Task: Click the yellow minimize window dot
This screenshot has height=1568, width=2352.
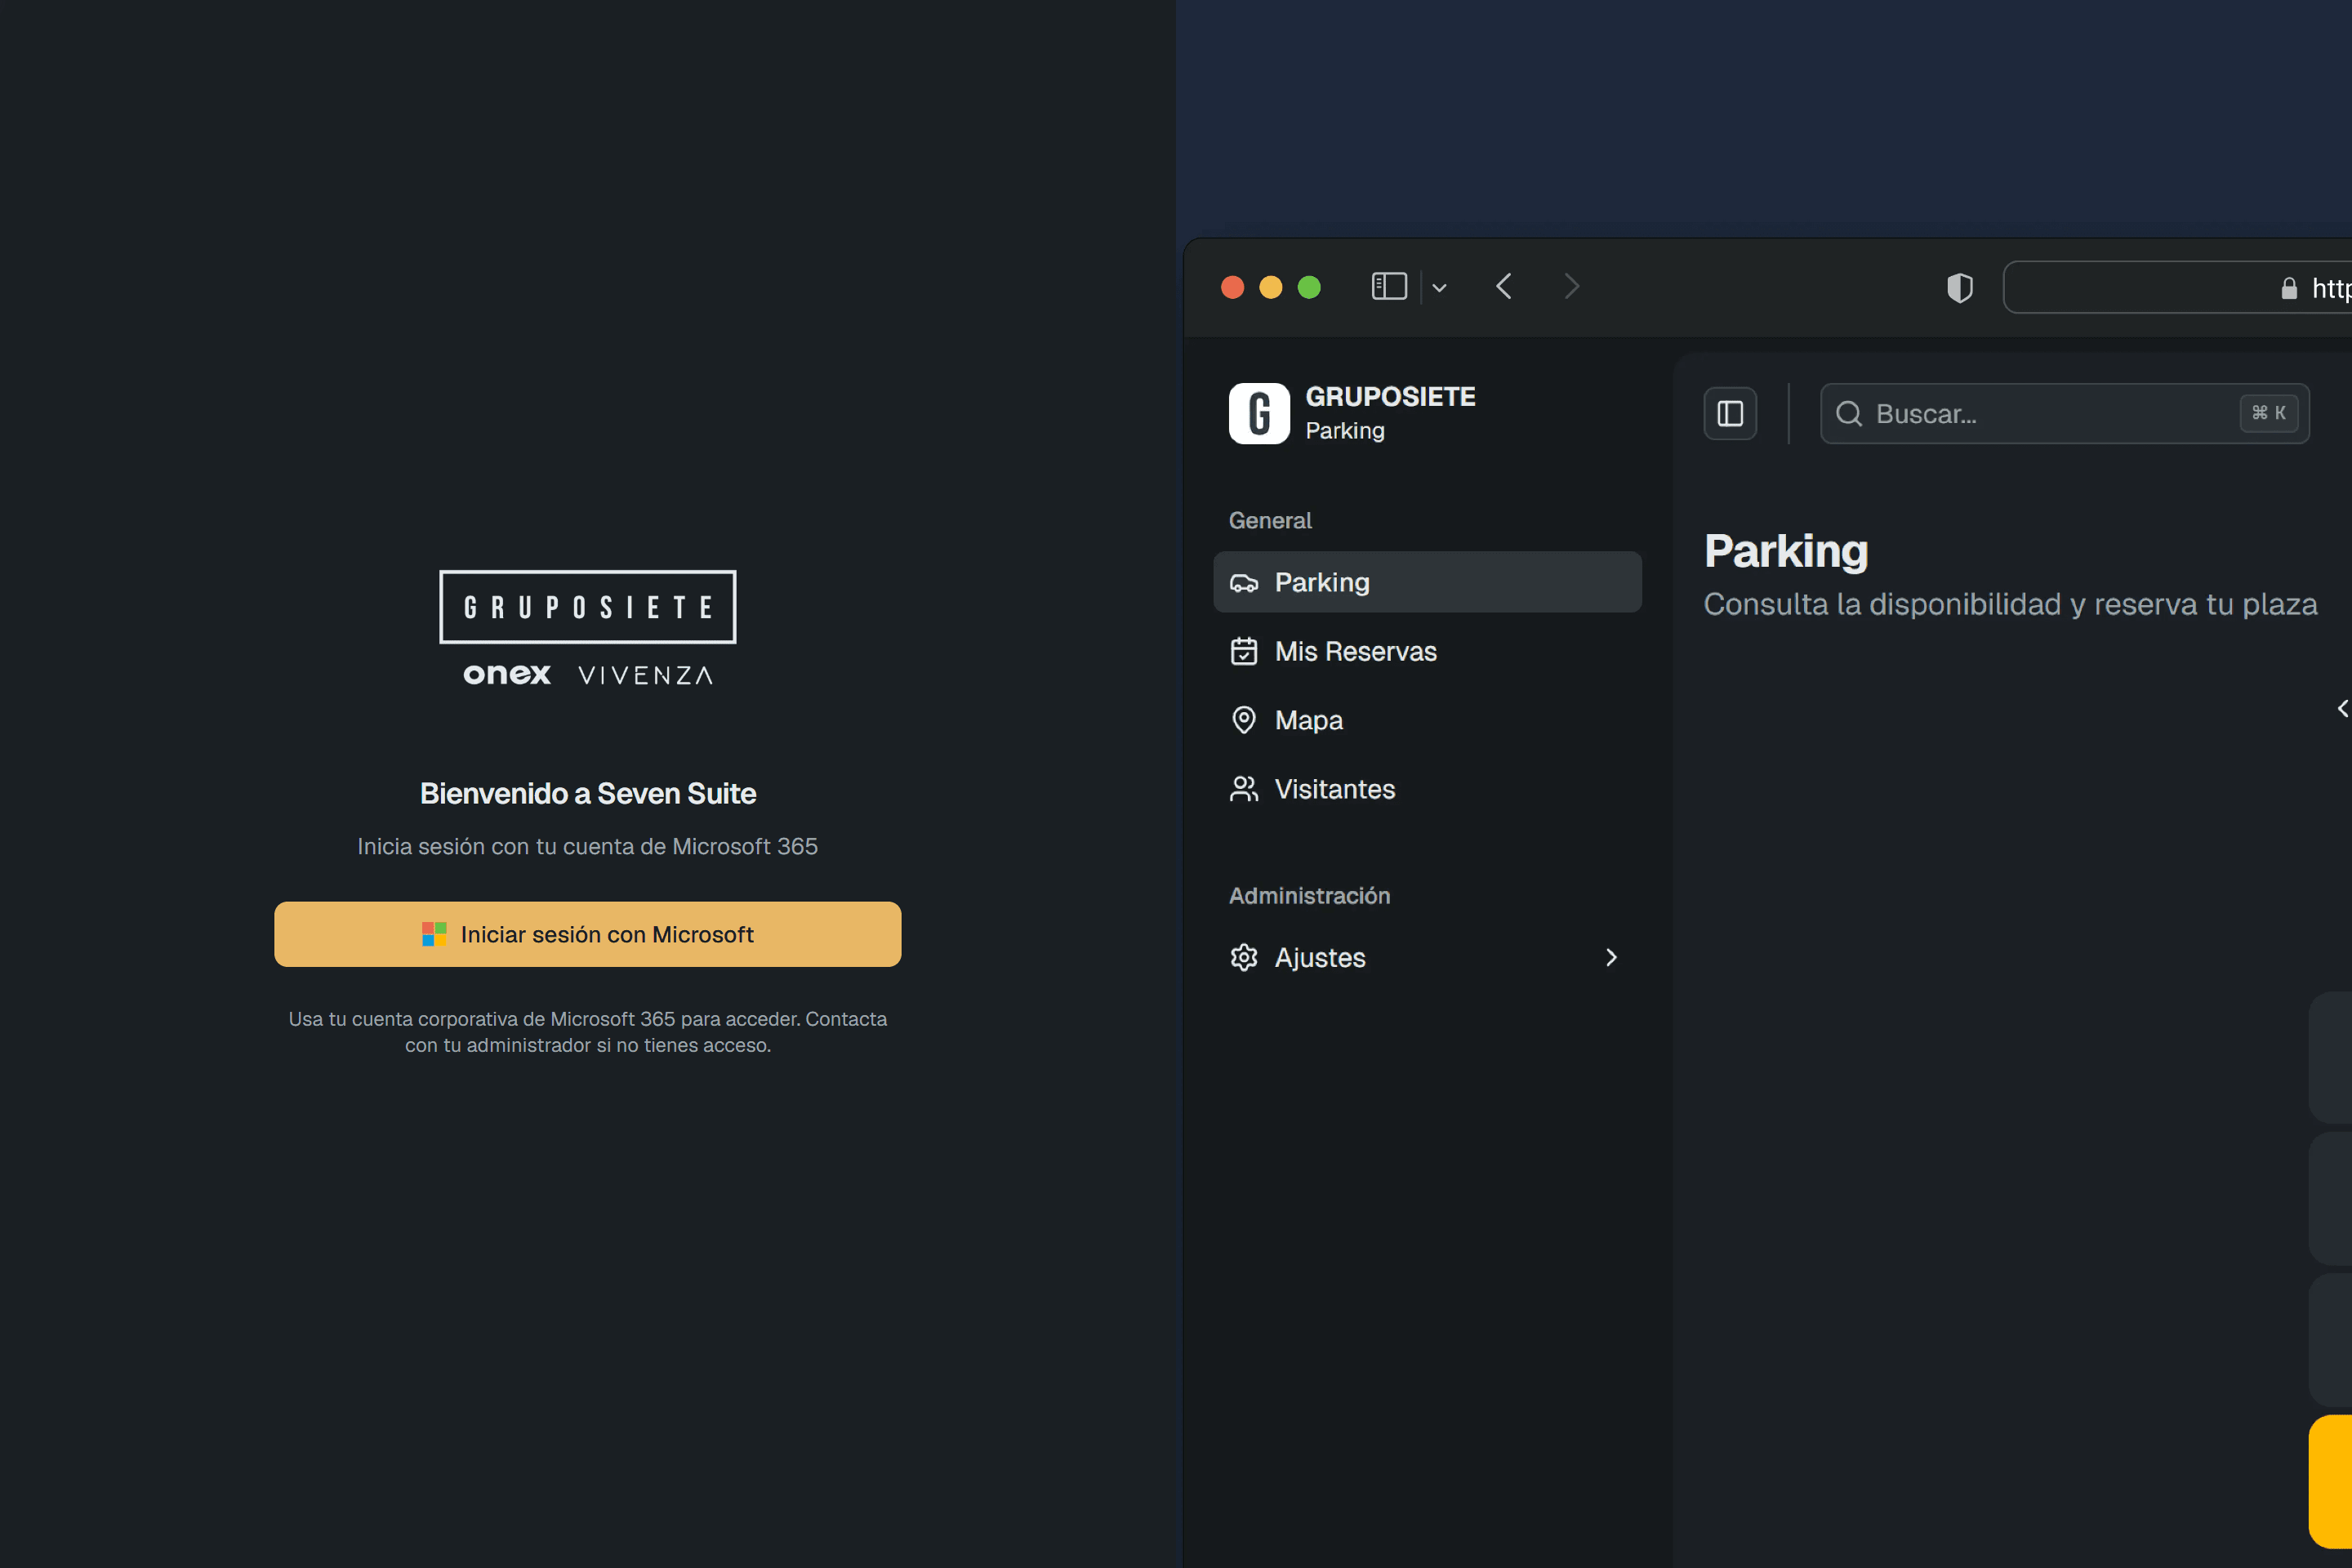Action: (x=1271, y=288)
